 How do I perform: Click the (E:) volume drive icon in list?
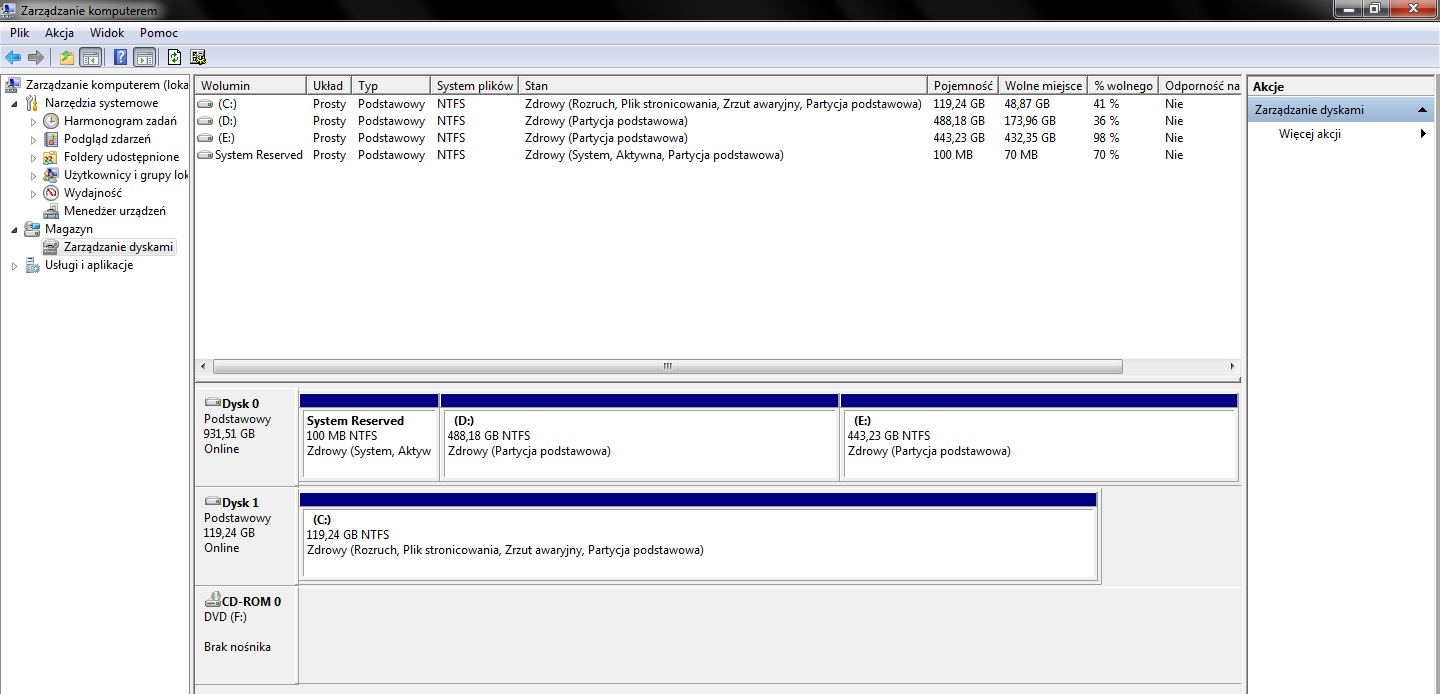(x=206, y=138)
